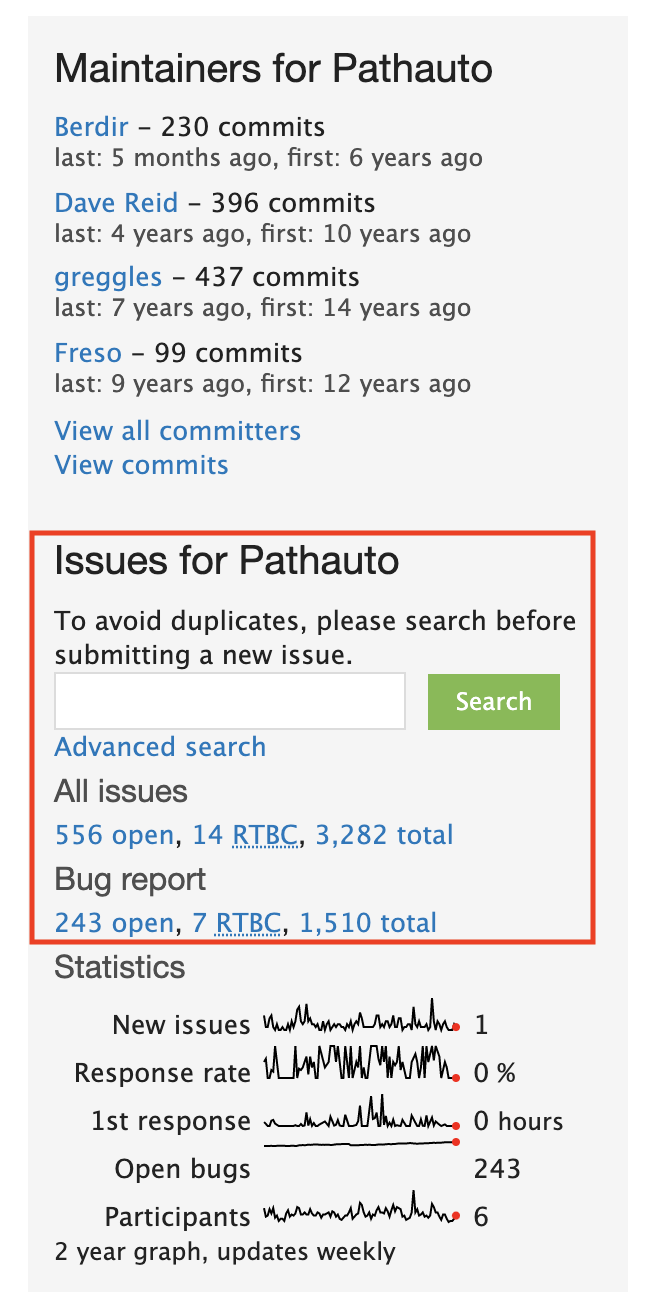View 7 RTBC bug reports
Screen dimensions: 662x1292
click(x=237, y=923)
